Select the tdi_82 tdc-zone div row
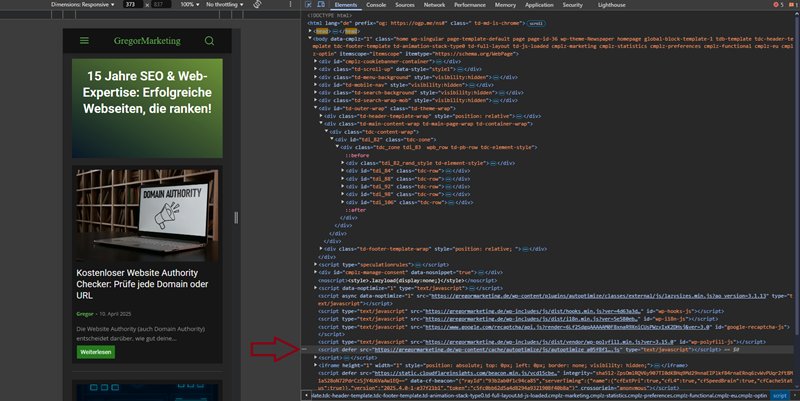The height and width of the screenshot is (401, 800). point(386,139)
